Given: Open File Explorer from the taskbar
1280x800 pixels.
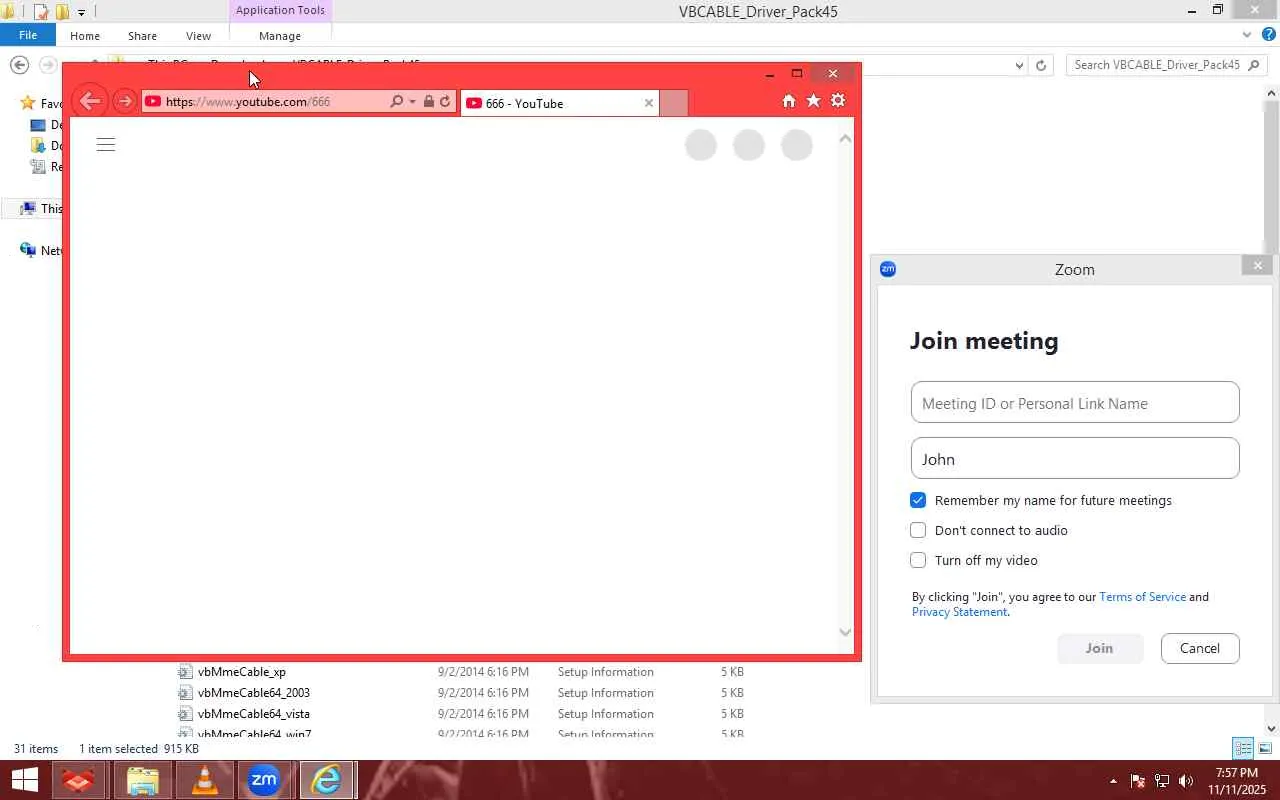Looking at the screenshot, I should (143, 780).
